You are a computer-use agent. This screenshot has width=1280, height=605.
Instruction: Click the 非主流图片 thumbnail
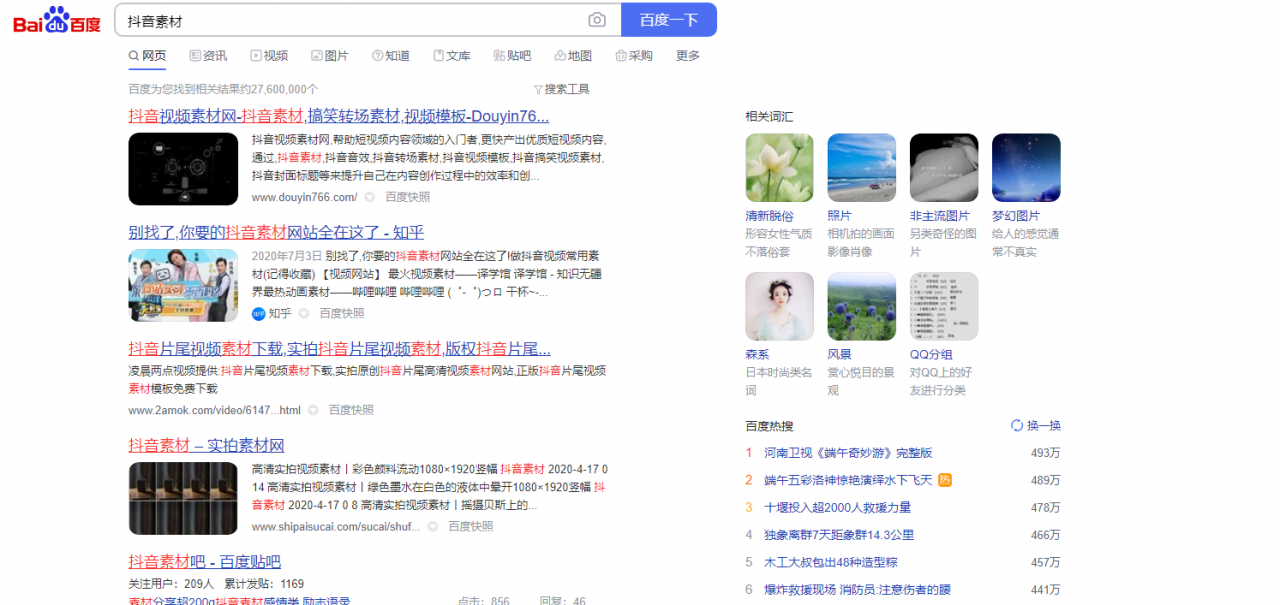point(944,168)
